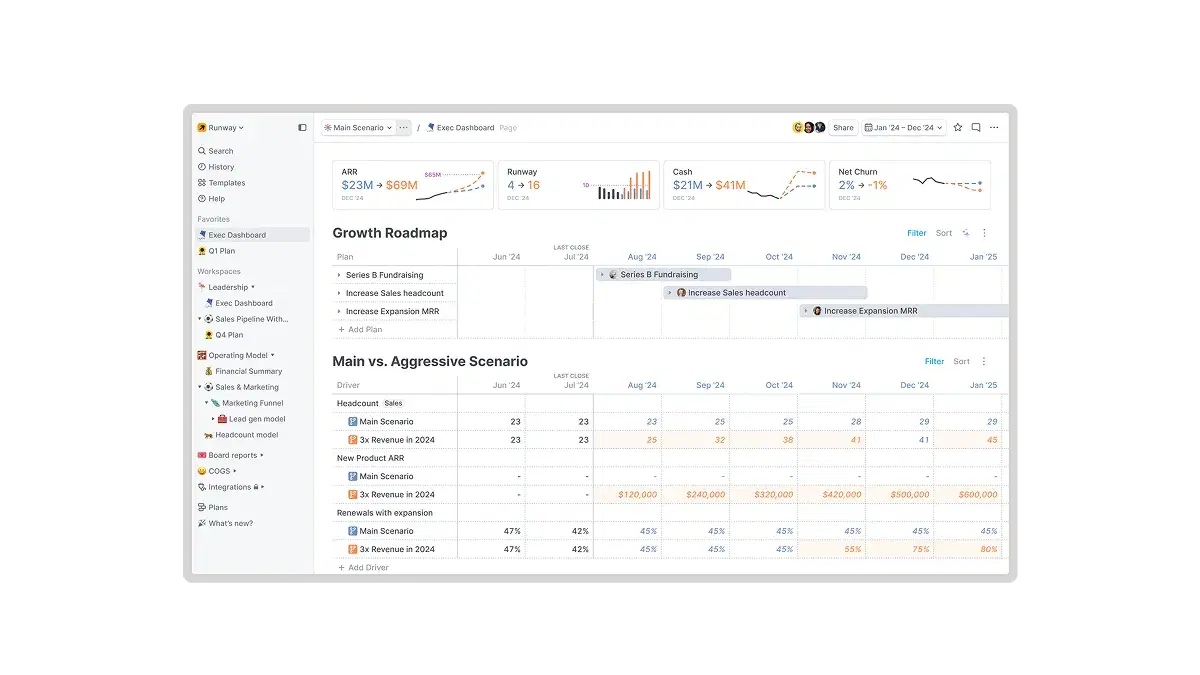The height and width of the screenshot is (675, 1200).
Task: Open the Runway summary card
Action: [x=579, y=185]
